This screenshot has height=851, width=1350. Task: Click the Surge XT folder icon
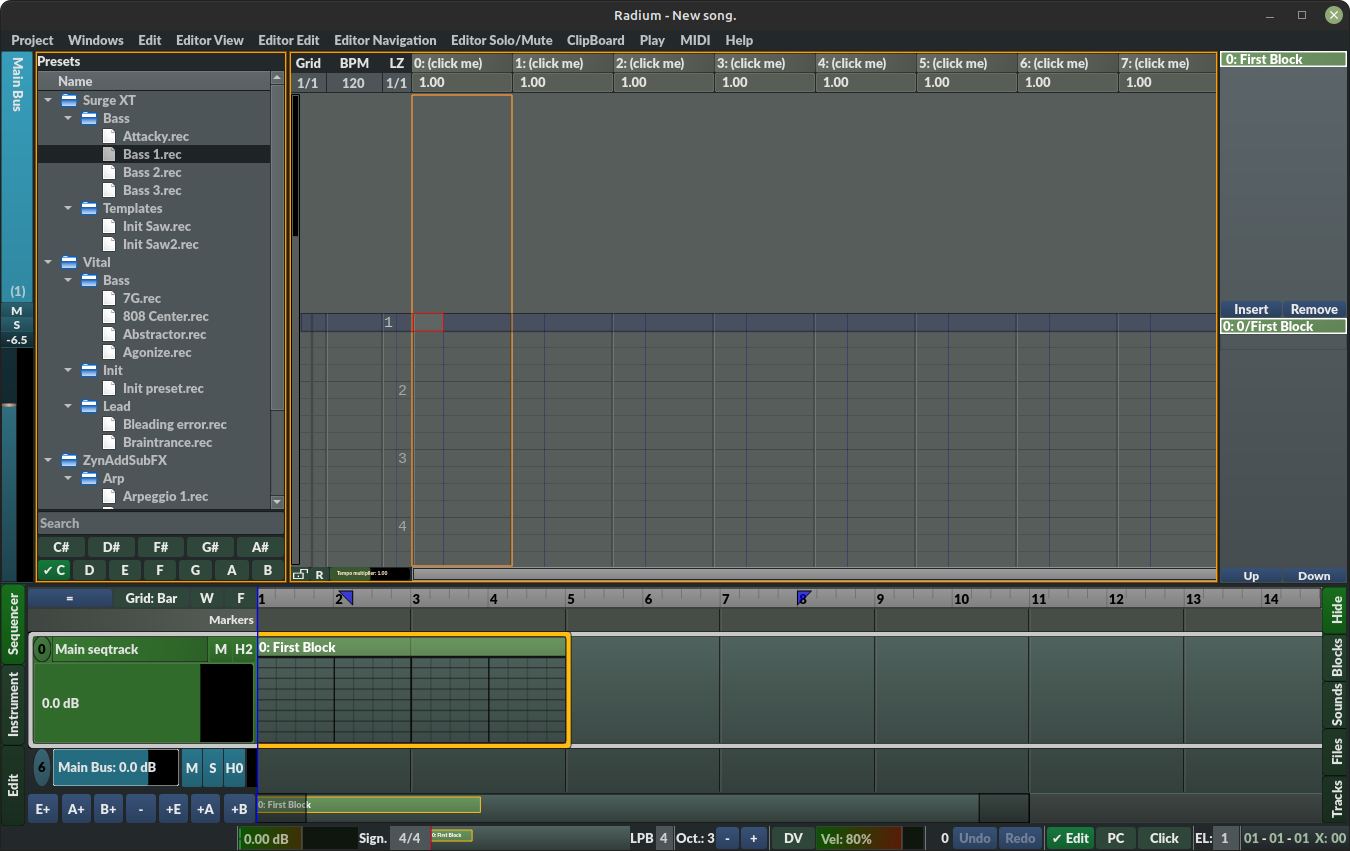[x=69, y=100]
